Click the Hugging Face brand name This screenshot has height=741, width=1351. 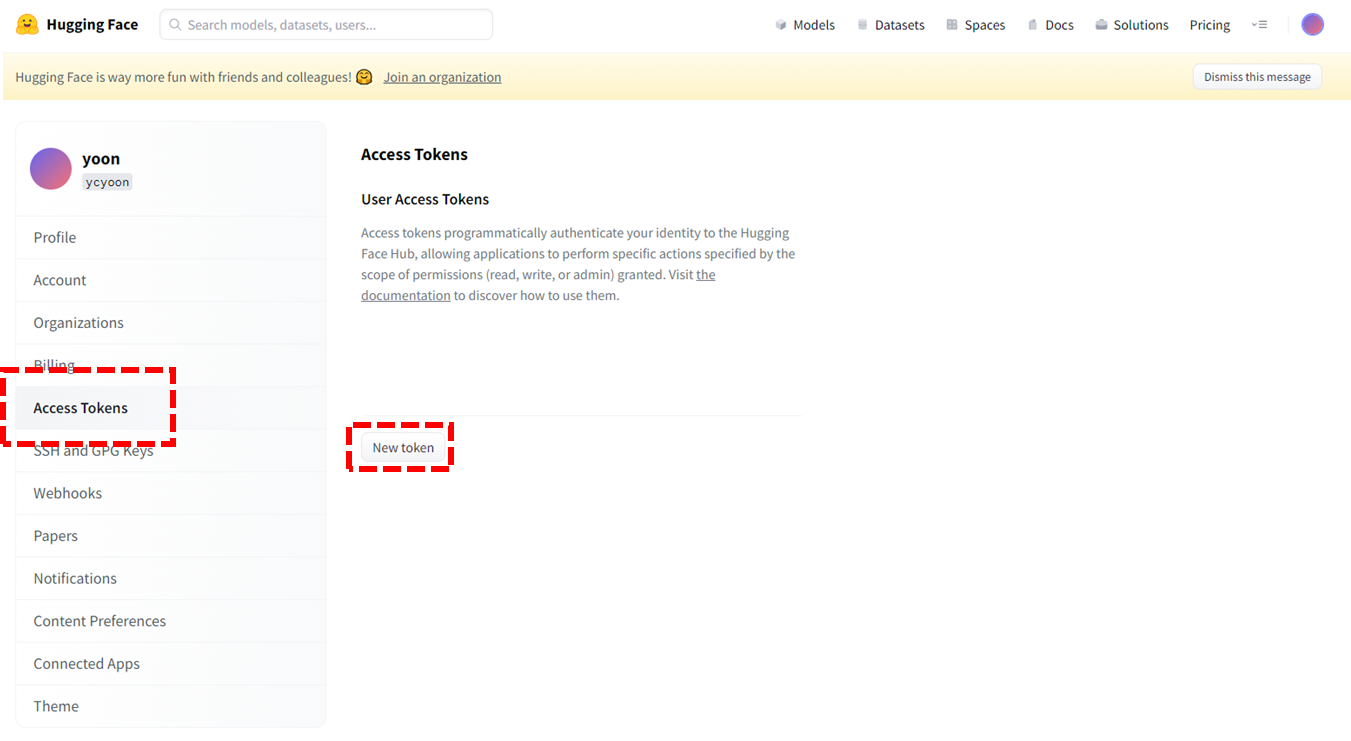pyautogui.click(x=92, y=25)
